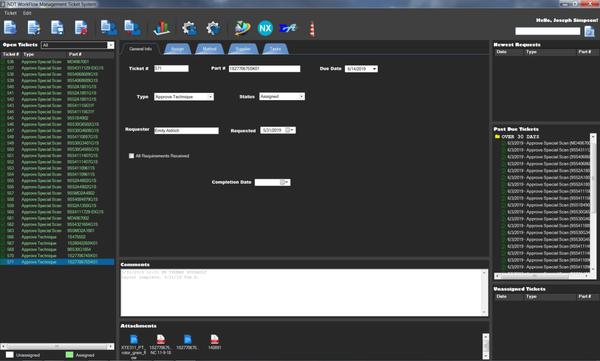The image size is (600, 361).
Task: Switch to the General Info tab
Action: [x=140, y=49]
